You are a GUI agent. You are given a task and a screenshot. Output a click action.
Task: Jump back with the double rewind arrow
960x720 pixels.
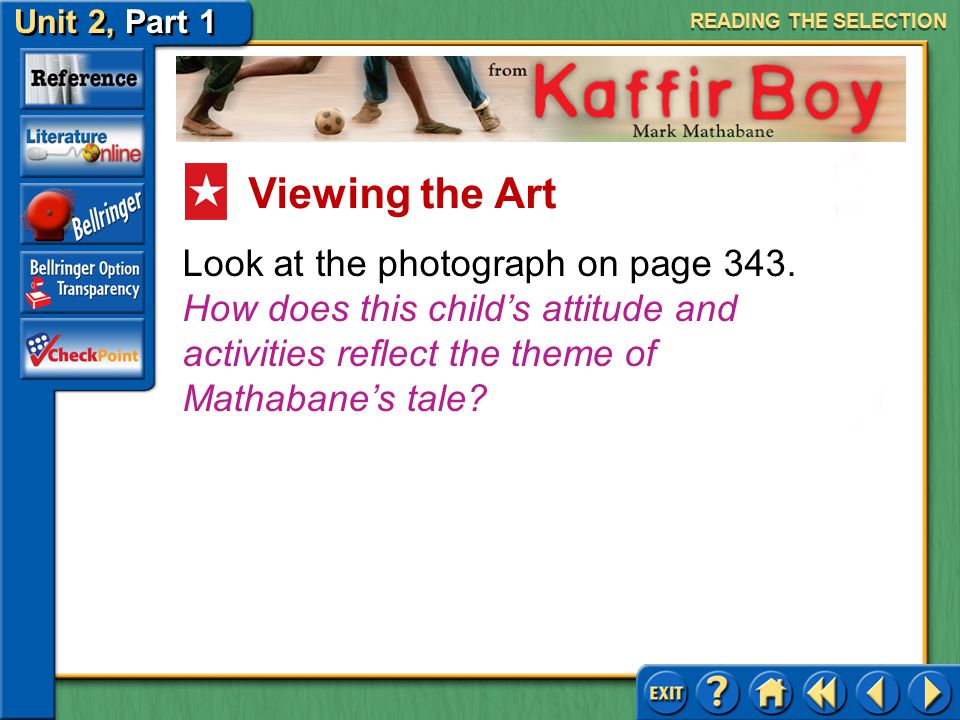(x=824, y=693)
